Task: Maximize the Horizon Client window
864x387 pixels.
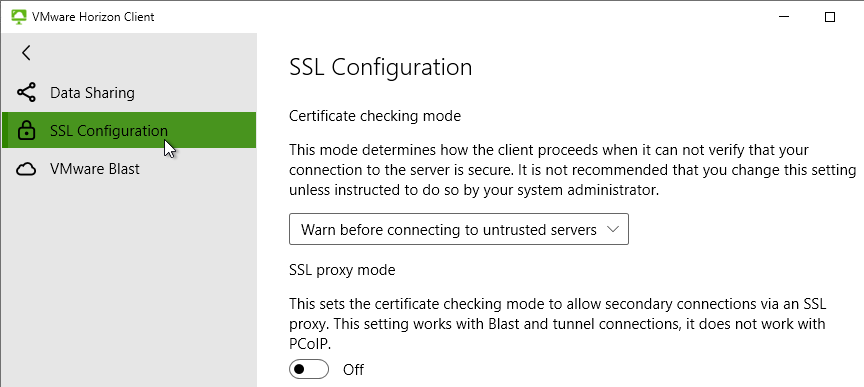Action: tap(829, 17)
